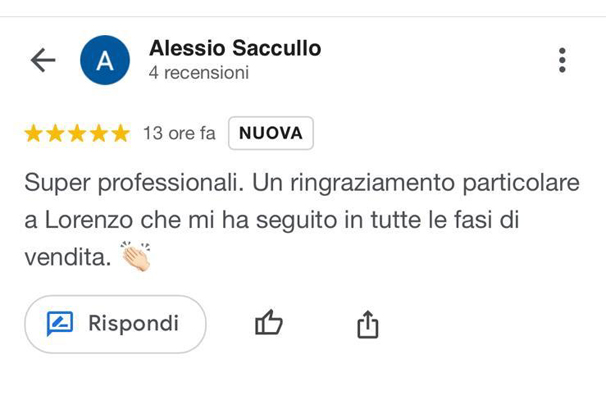
Task: Click the clapping hands emoji
Action: 135,256
